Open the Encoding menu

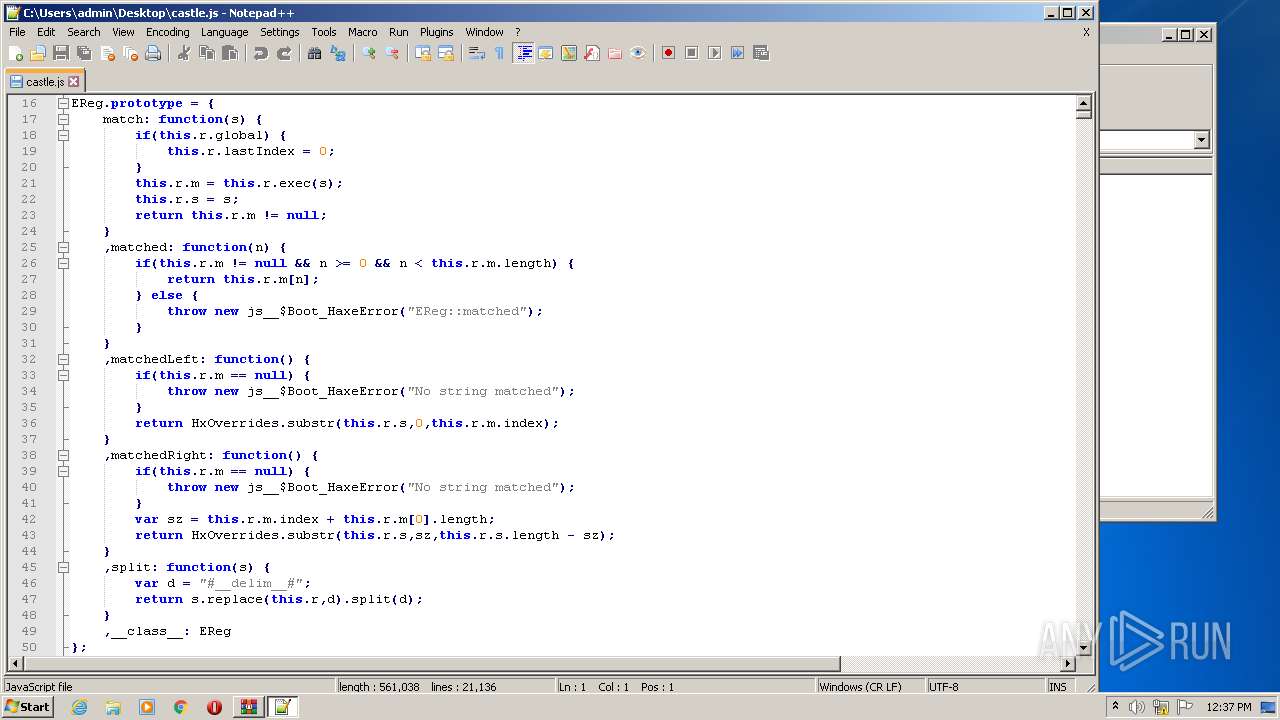coord(167,32)
